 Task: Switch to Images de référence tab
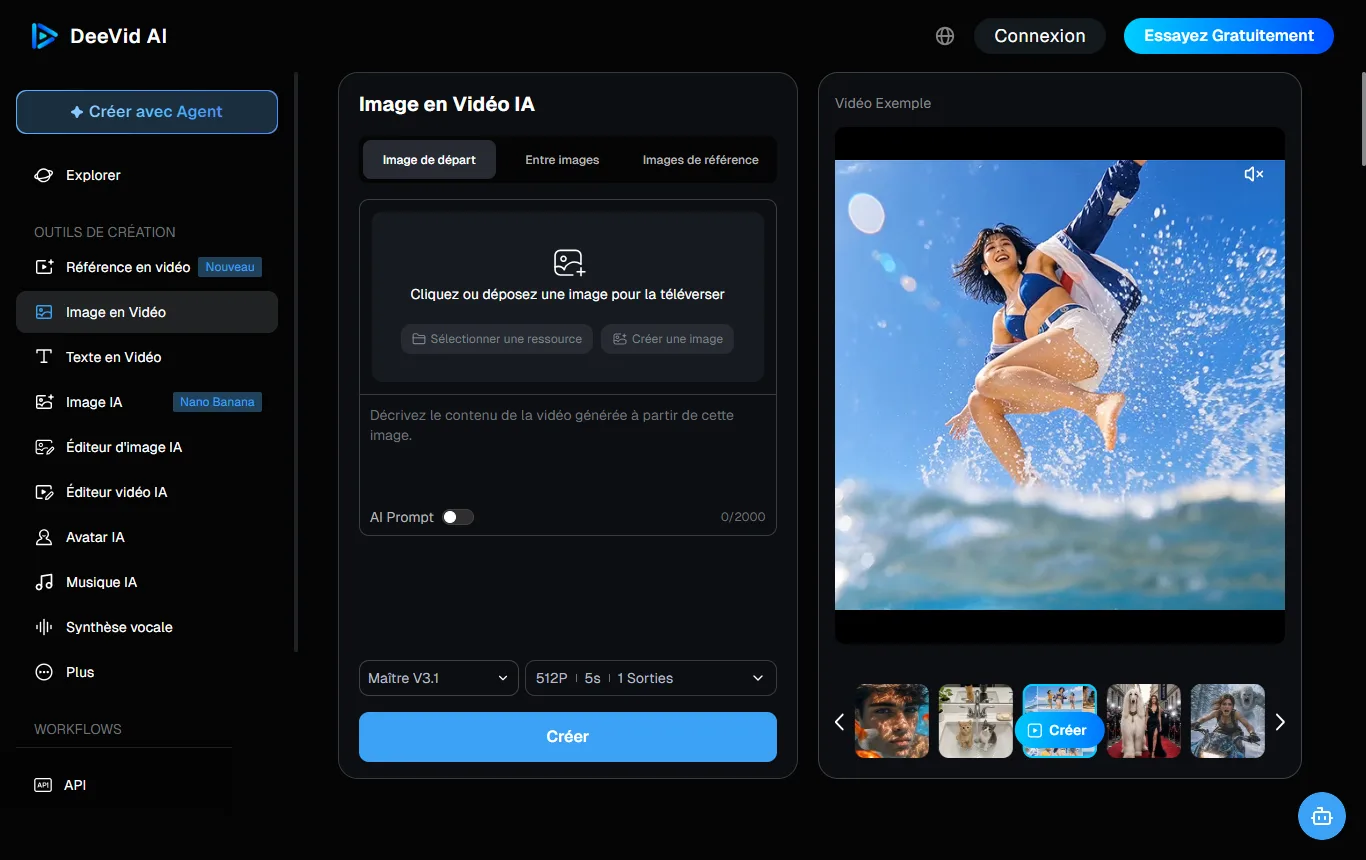(x=700, y=160)
